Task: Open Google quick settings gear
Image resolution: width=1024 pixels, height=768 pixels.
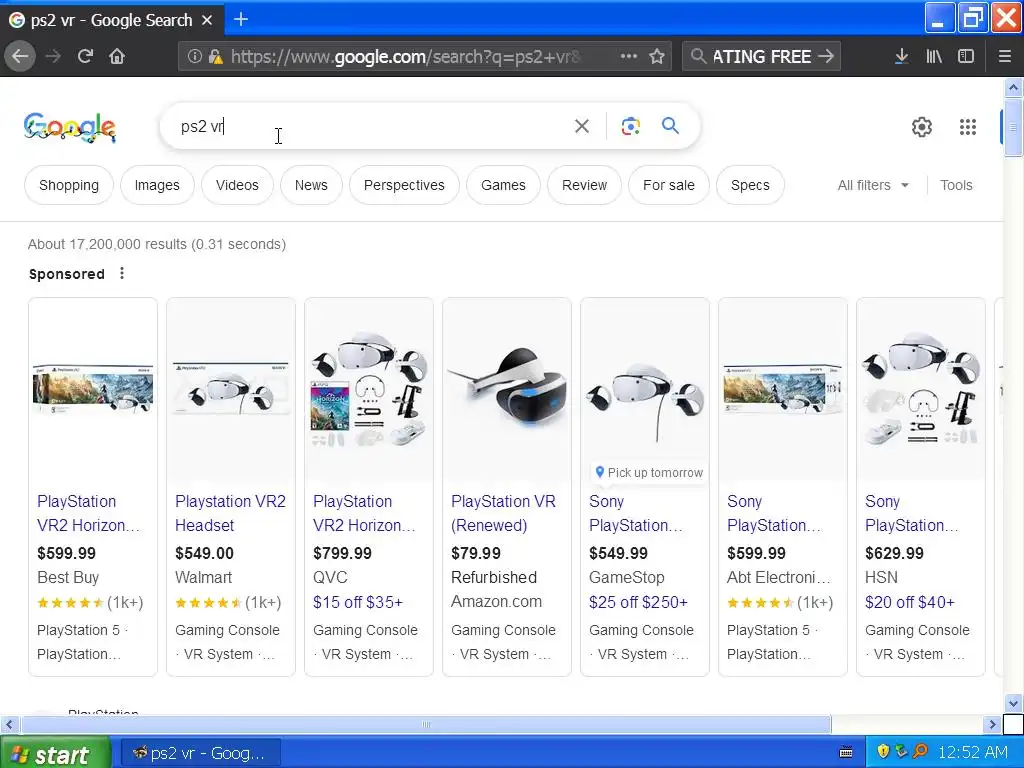Action: pos(921,127)
